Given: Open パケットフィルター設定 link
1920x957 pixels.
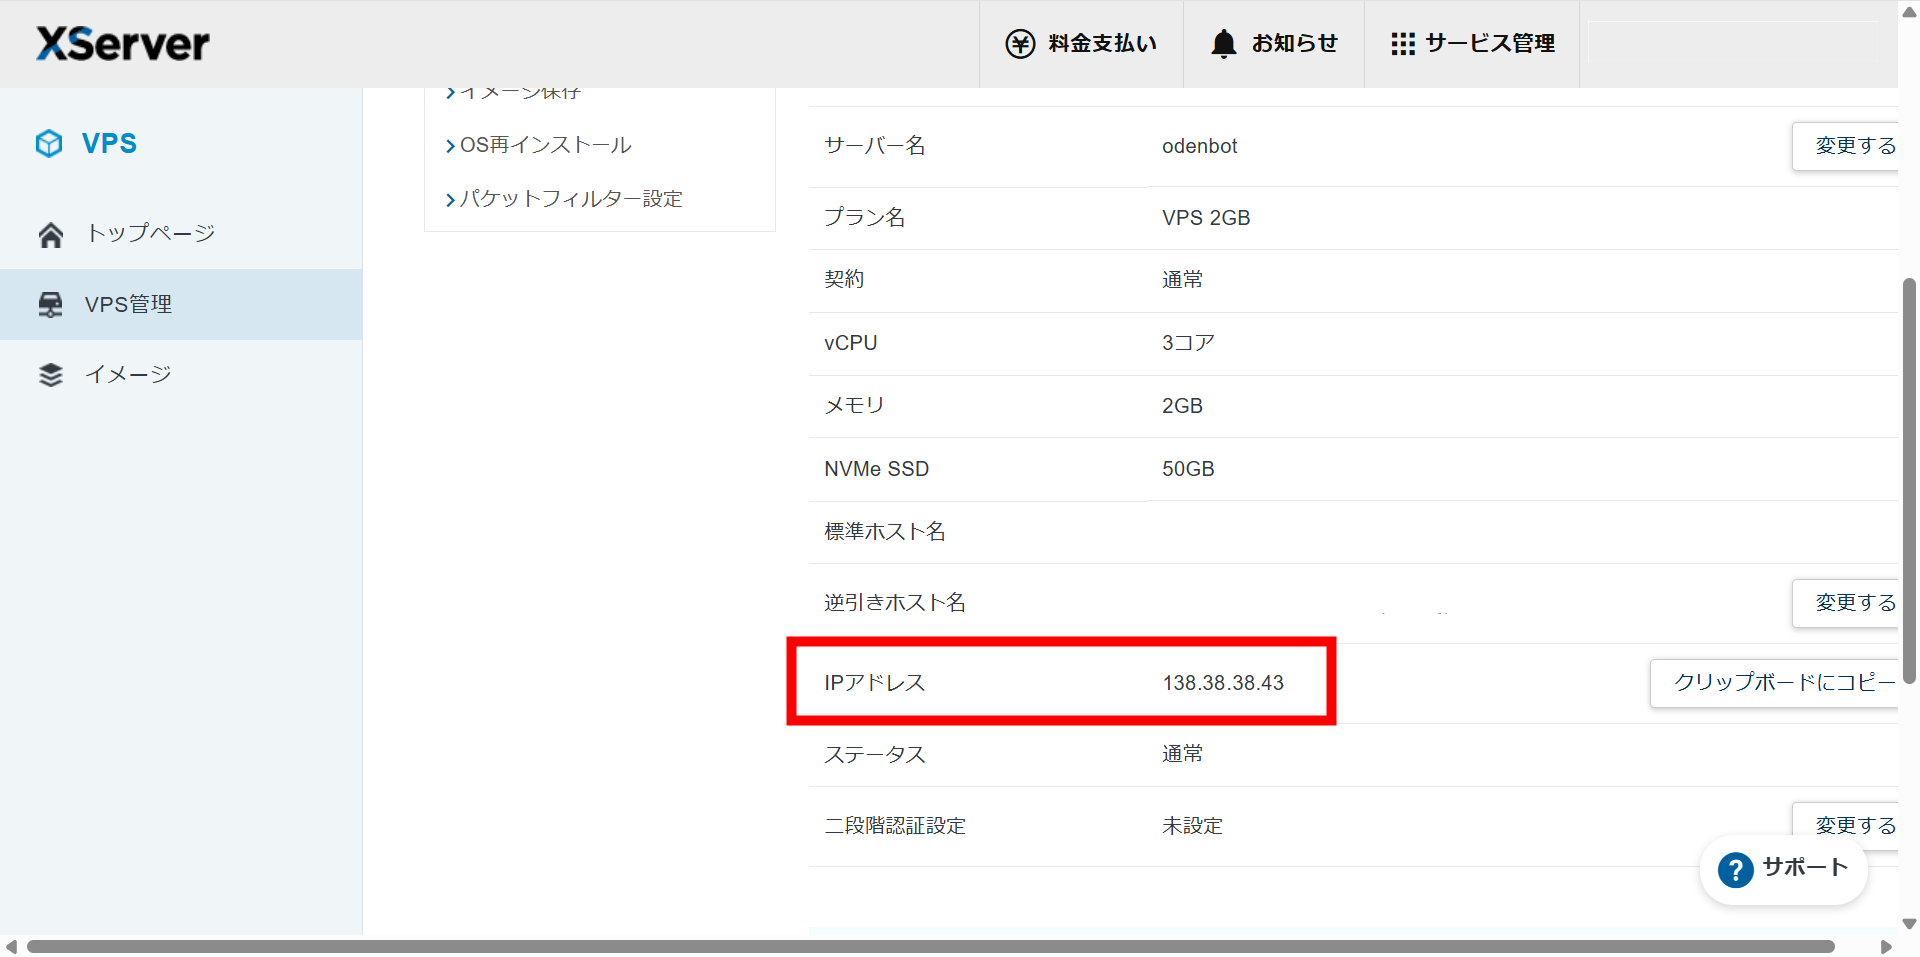Looking at the screenshot, I should click(570, 199).
